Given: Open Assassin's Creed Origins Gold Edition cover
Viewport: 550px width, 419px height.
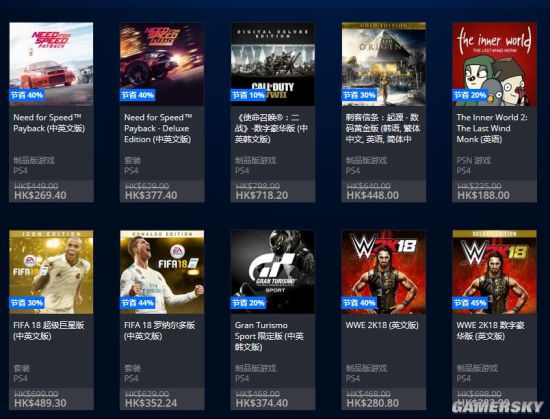Looking at the screenshot, I should [x=384, y=64].
